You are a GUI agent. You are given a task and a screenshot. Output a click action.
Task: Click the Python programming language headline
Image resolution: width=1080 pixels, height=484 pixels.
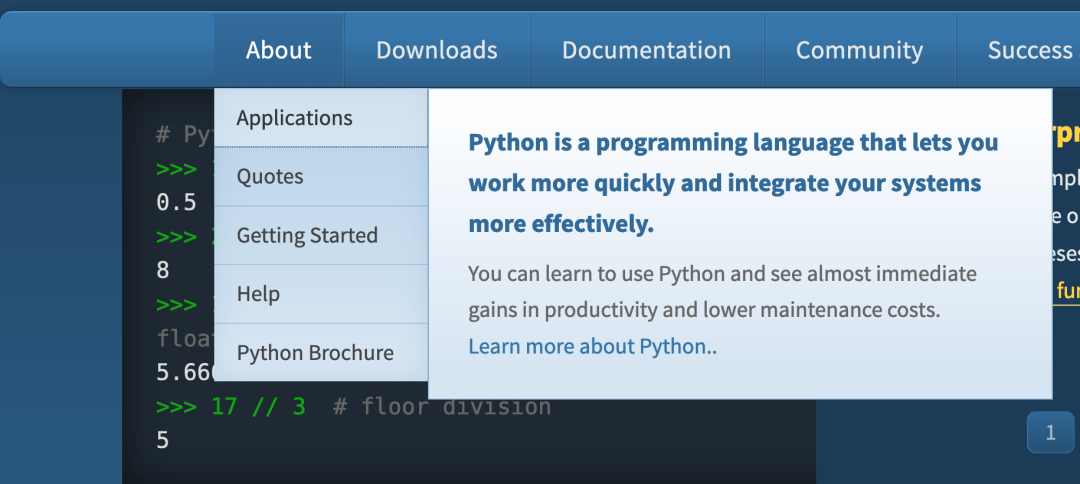[x=733, y=183]
